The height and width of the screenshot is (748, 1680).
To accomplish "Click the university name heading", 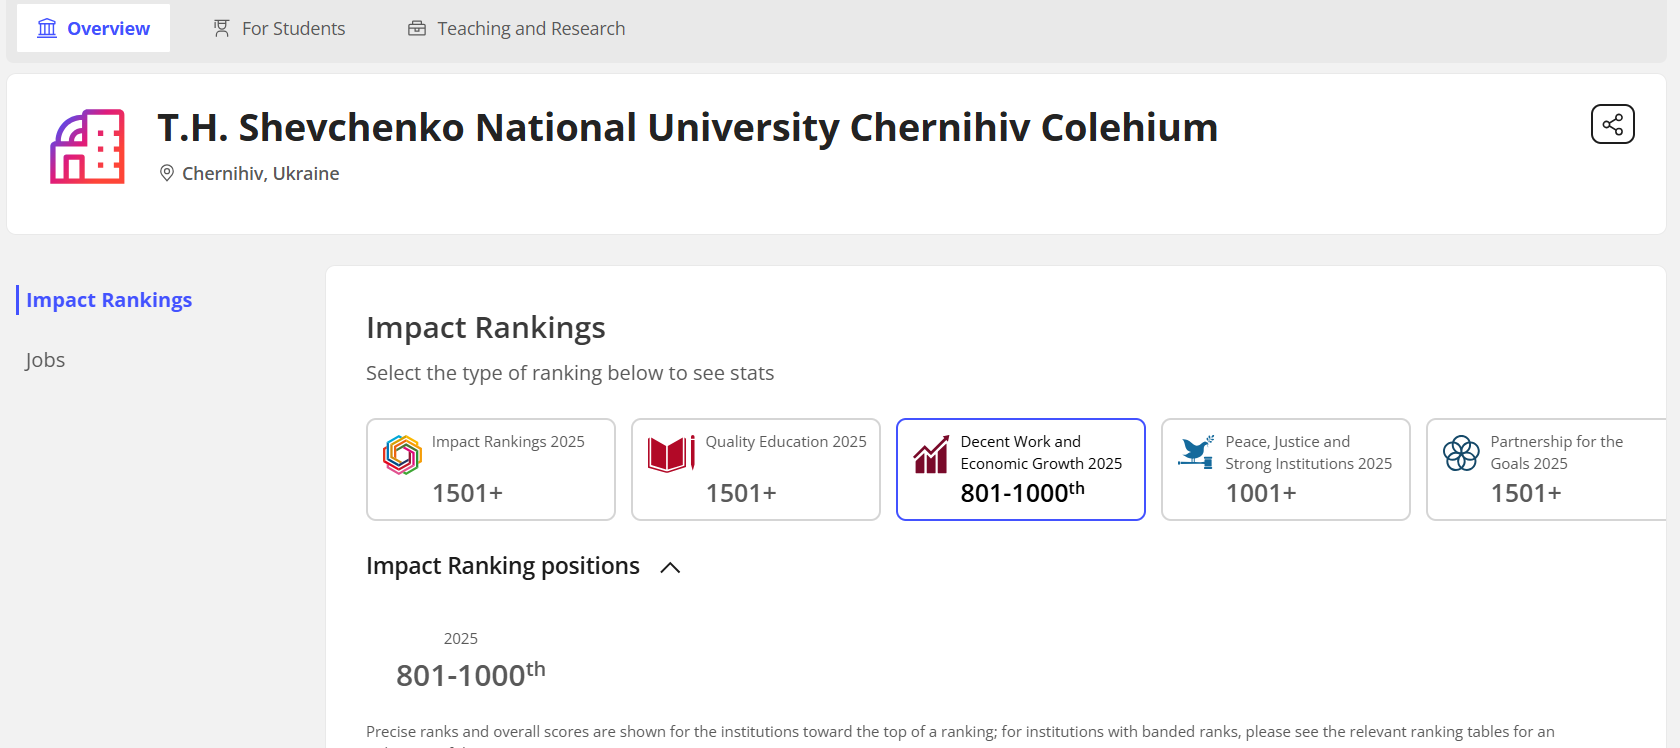I will [x=688, y=127].
